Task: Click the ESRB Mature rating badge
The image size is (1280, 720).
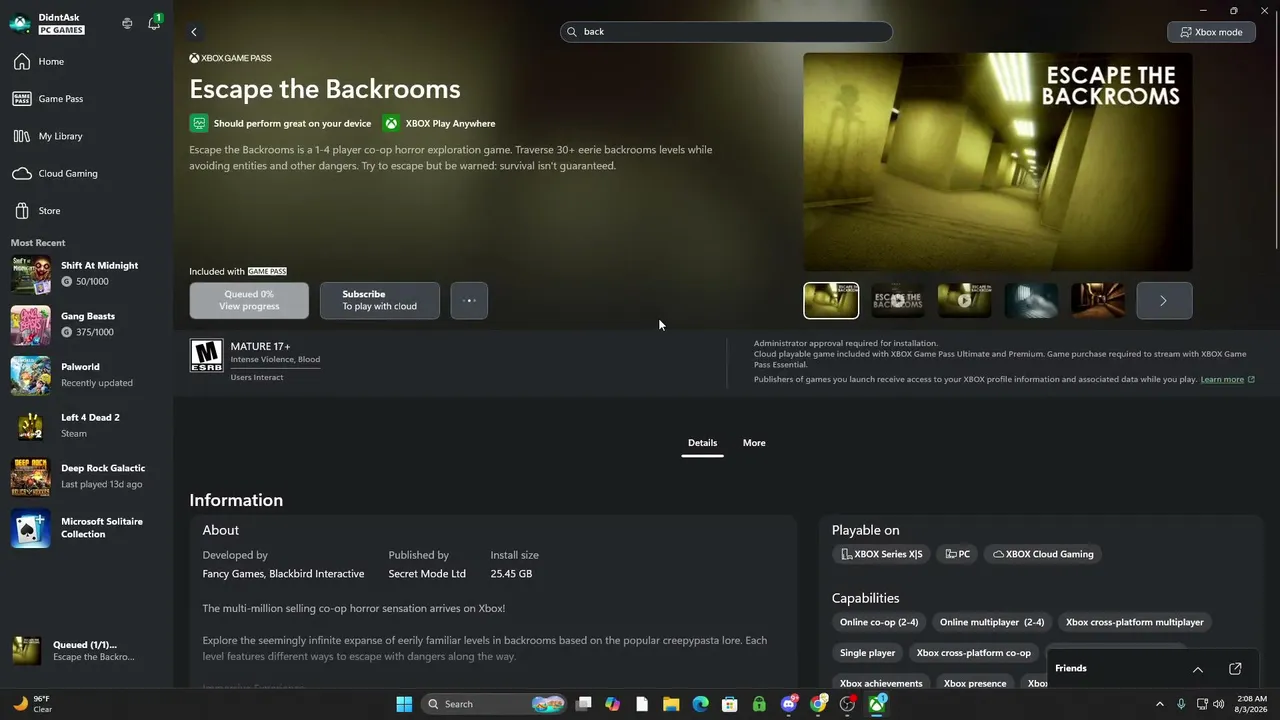Action: click(206, 355)
